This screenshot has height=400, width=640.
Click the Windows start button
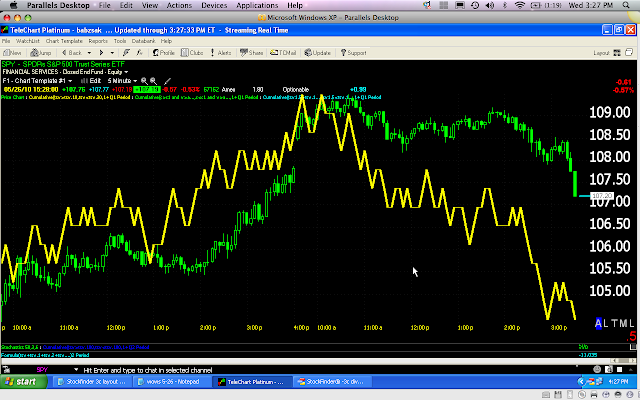[x=22, y=382]
